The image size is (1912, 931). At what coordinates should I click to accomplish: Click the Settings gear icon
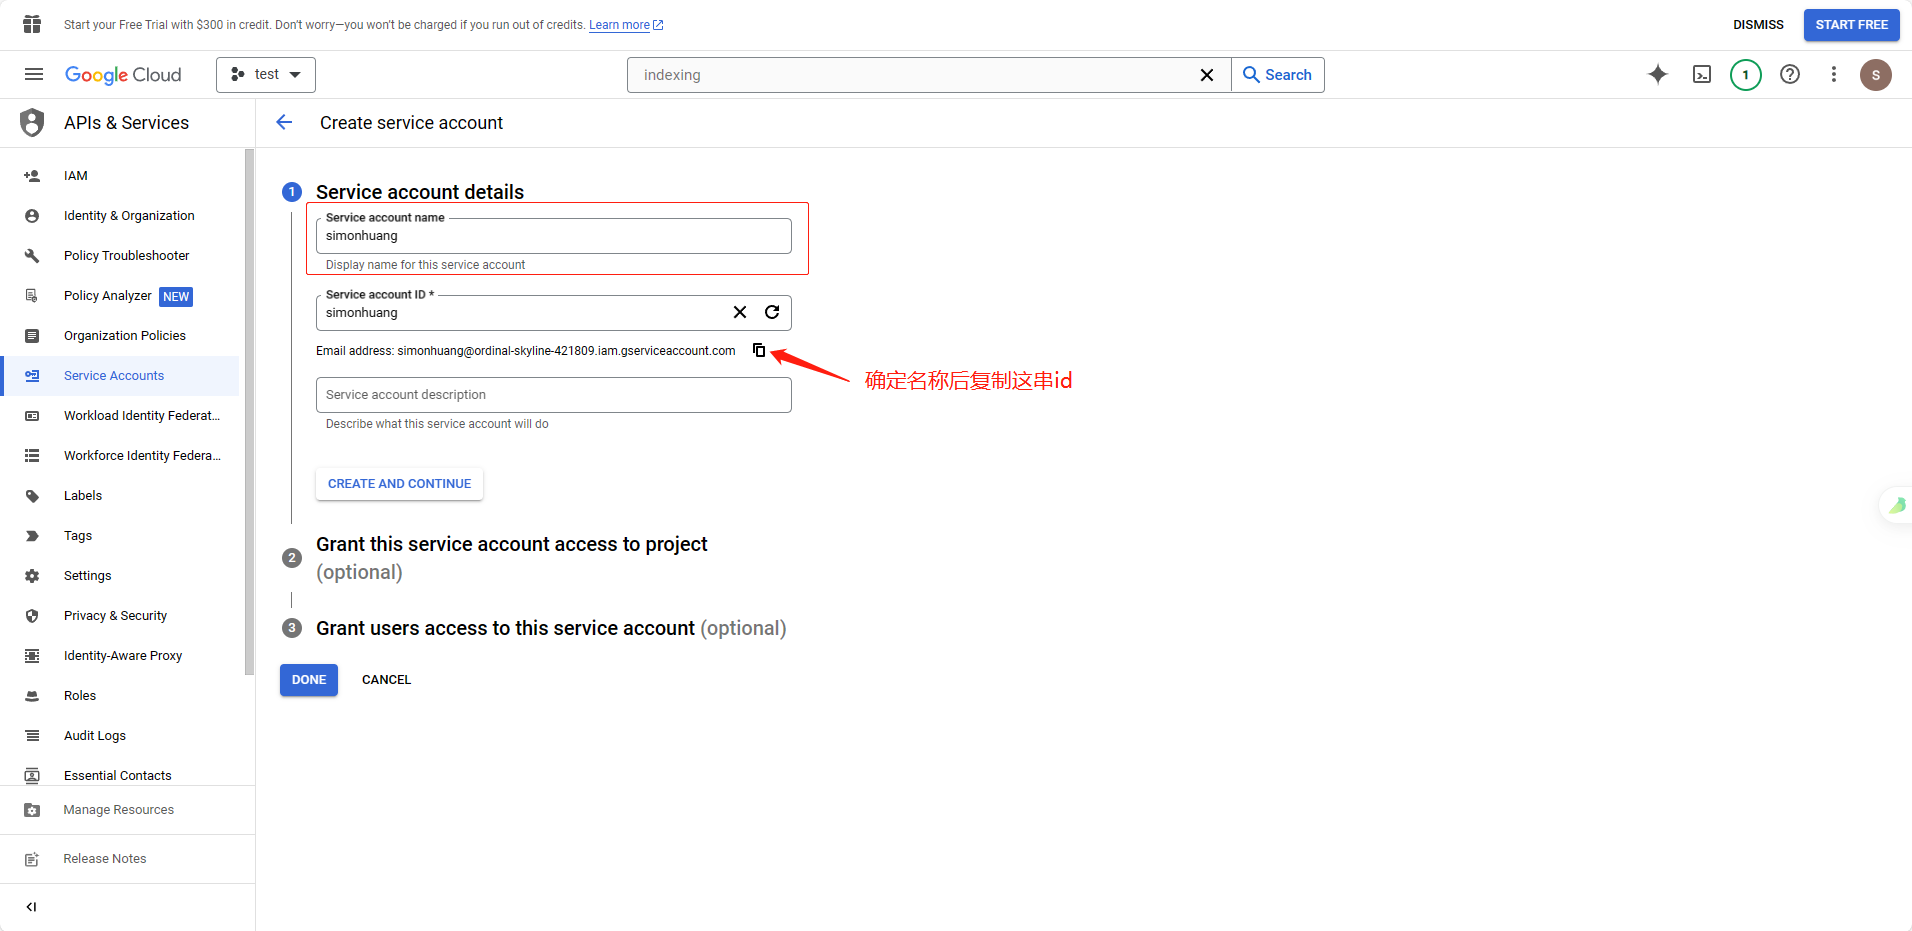click(x=32, y=576)
